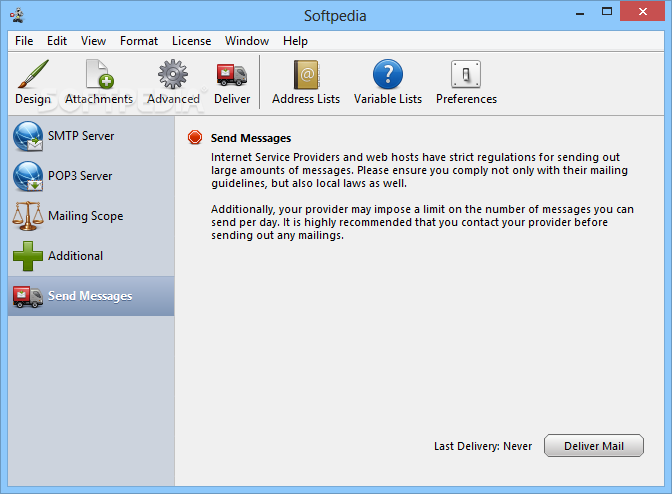This screenshot has height=494, width=672.
Task: Open Advanced gear settings
Action: (173, 82)
